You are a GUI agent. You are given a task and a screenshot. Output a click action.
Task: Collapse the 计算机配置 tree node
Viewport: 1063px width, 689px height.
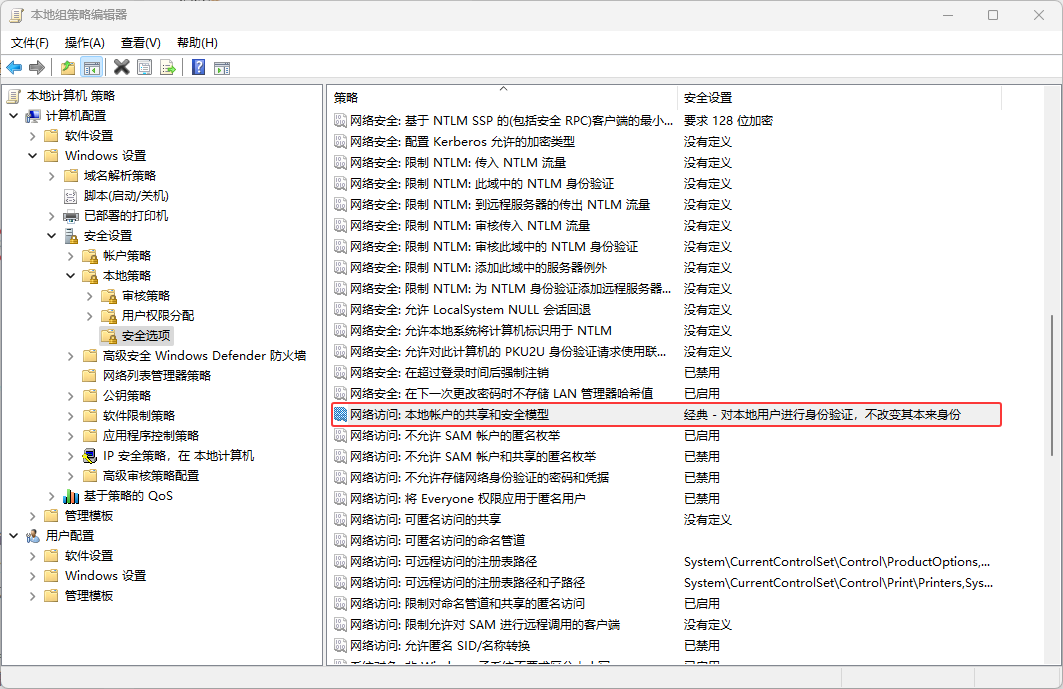13,116
